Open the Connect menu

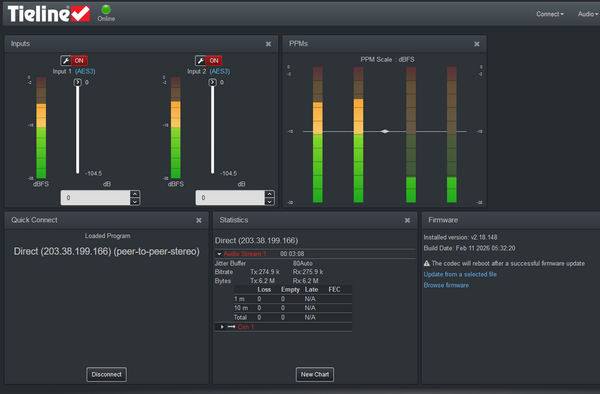(x=550, y=14)
